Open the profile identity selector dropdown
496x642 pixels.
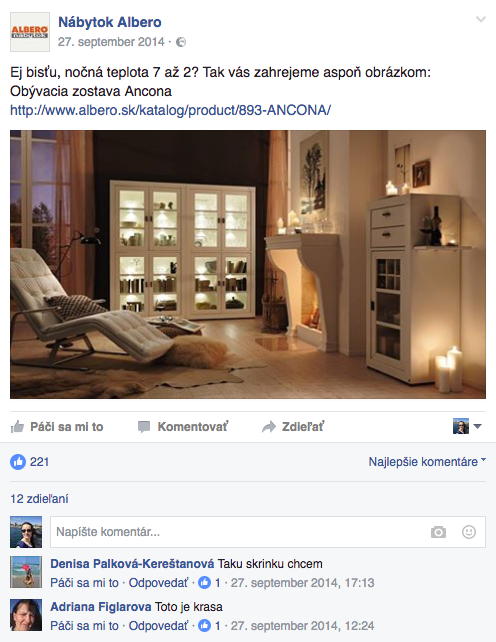point(467,427)
